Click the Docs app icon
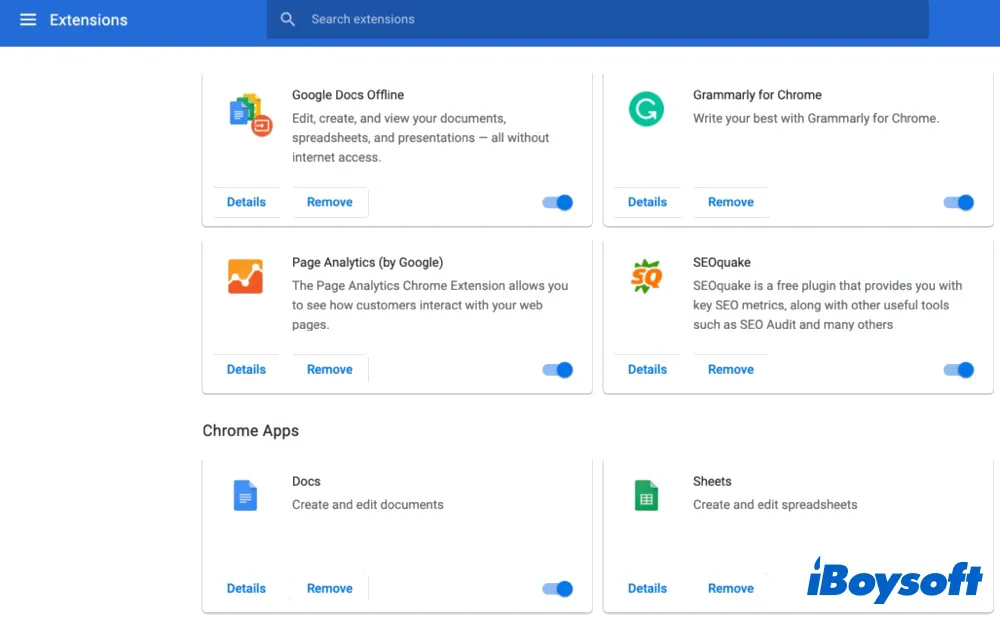The width and height of the screenshot is (1000, 618). pyautogui.click(x=245, y=495)
